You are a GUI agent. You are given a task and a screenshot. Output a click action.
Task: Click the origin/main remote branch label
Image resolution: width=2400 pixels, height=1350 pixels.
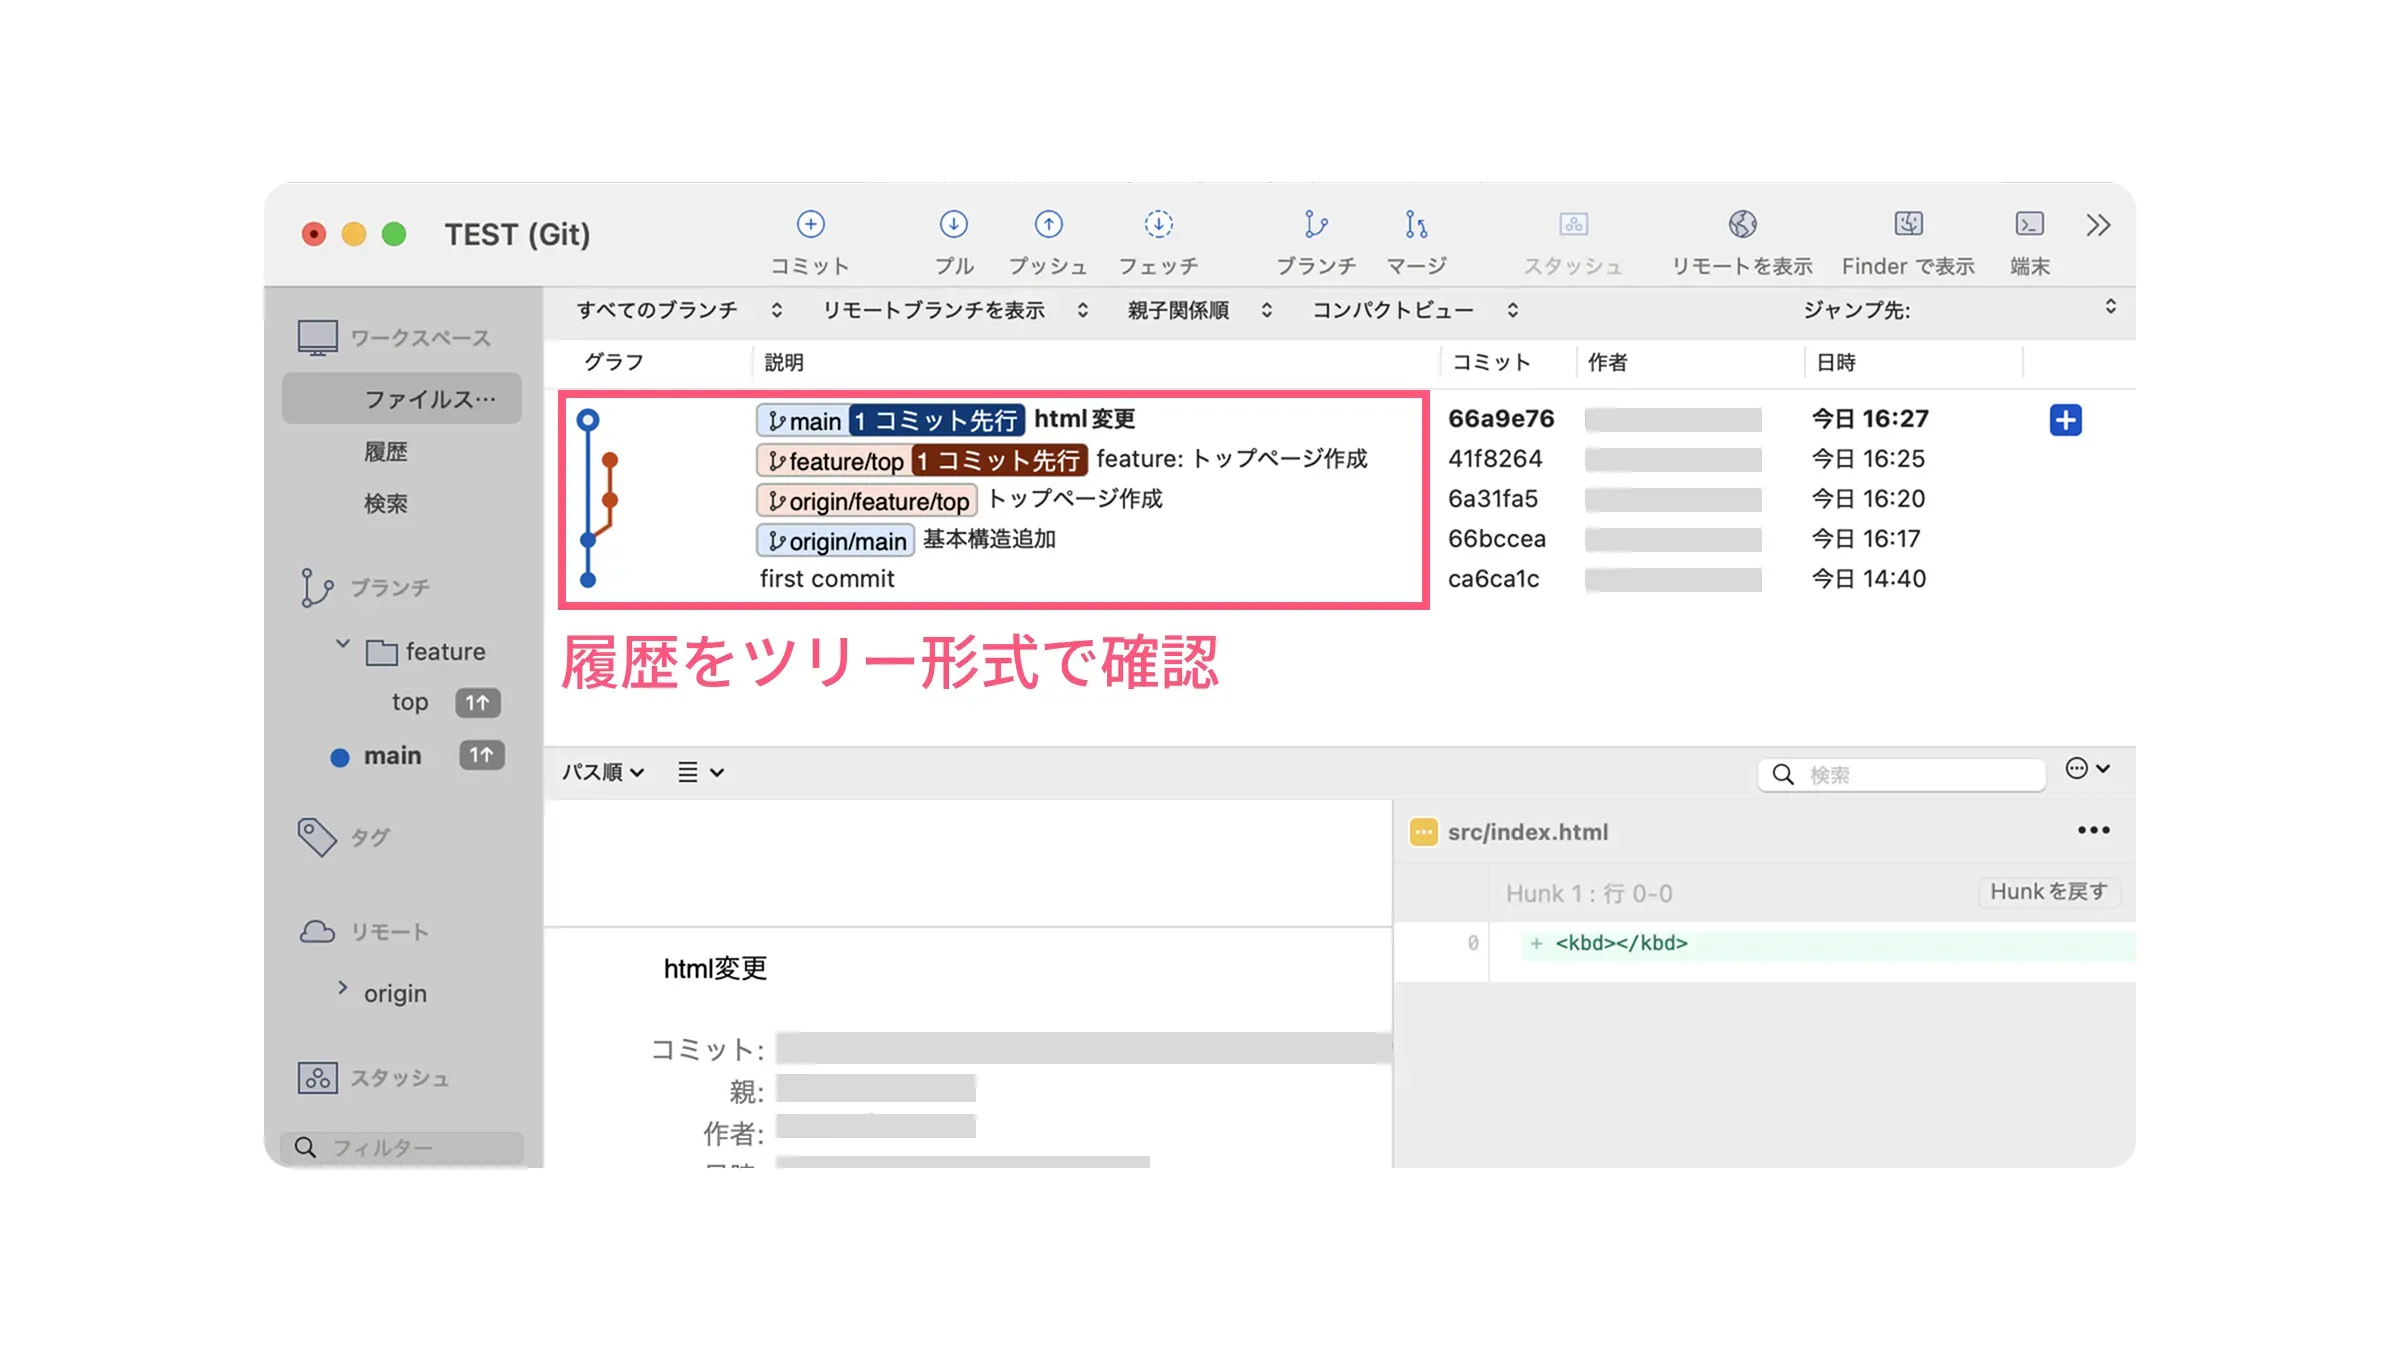coord(835,541)
